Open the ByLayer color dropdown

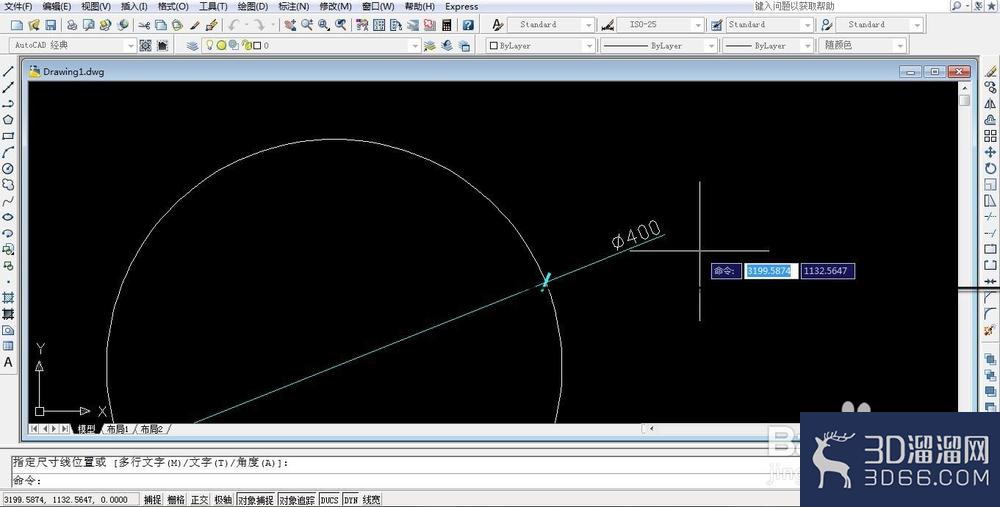tap(541, 45)
